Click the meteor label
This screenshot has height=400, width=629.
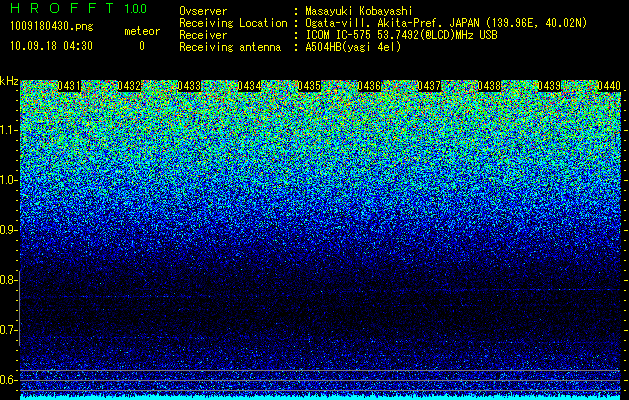[x=142, y=31]
